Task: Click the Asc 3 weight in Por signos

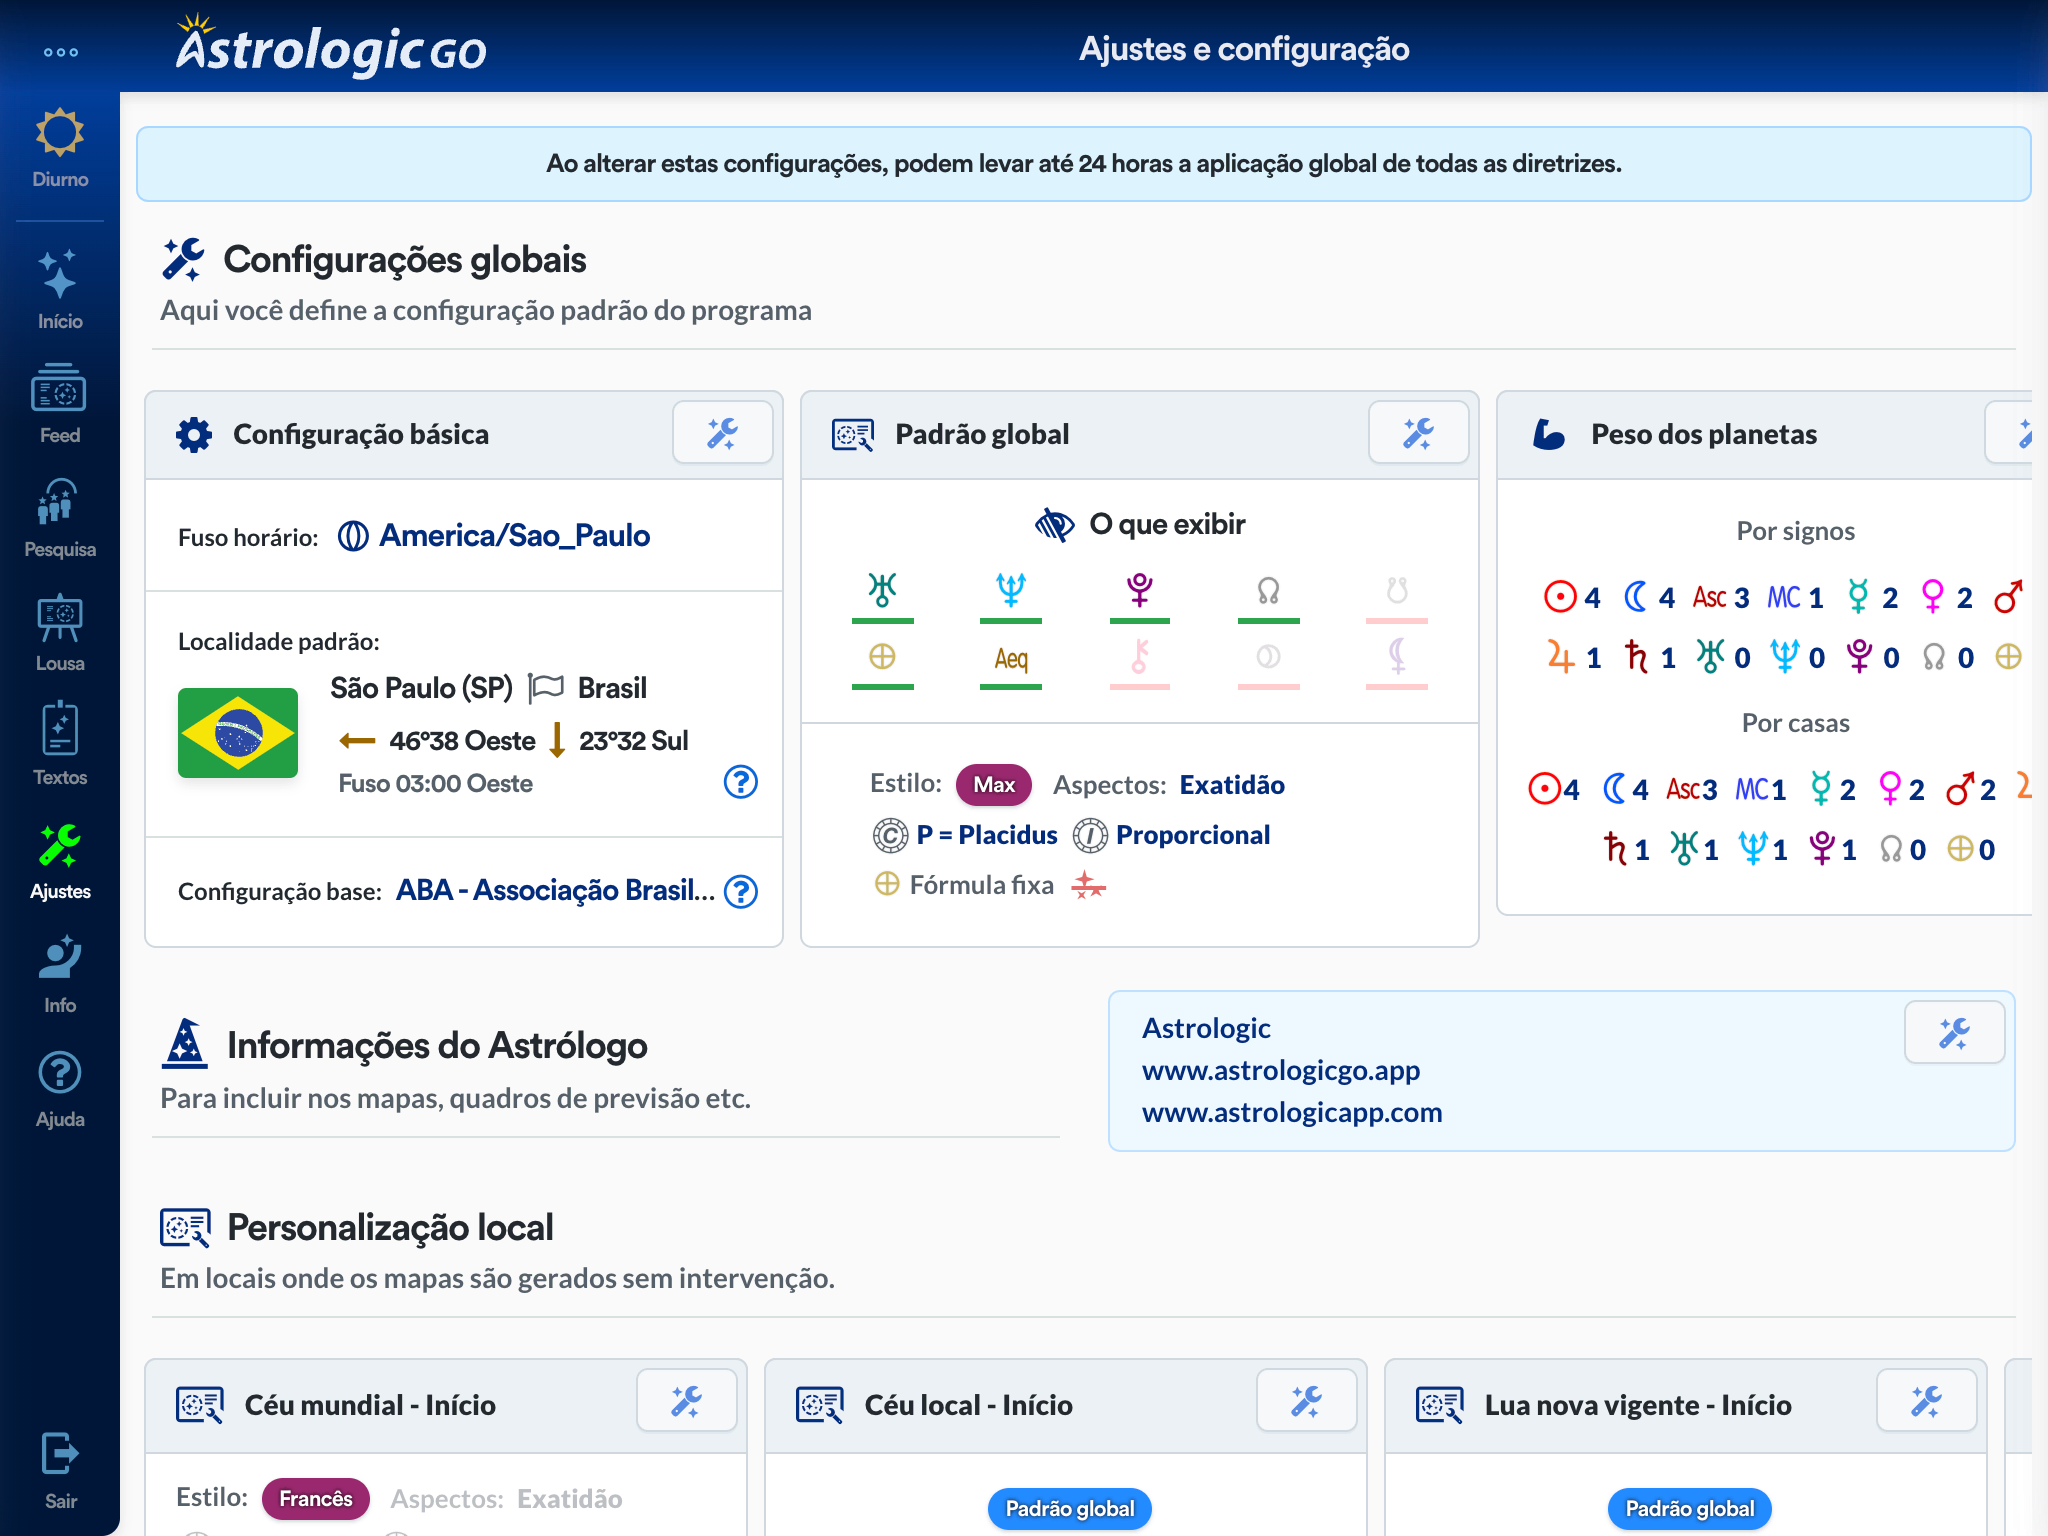Action: coord(1721,597)
